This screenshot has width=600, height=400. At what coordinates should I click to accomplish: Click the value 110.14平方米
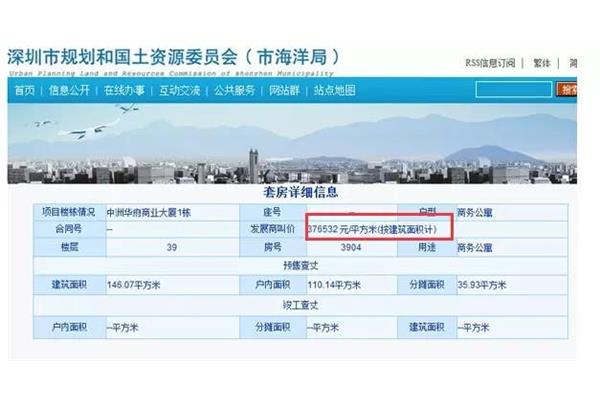tap(334, 285)
